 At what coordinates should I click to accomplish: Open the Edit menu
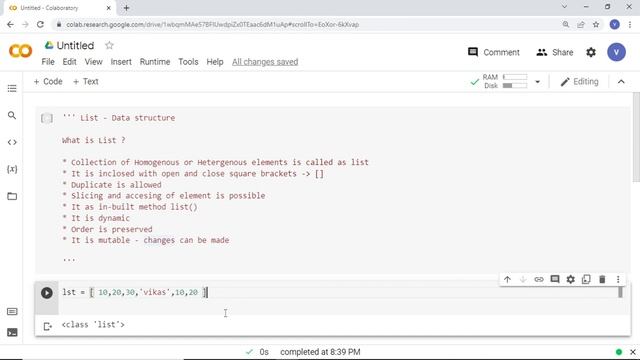(69, 62)
